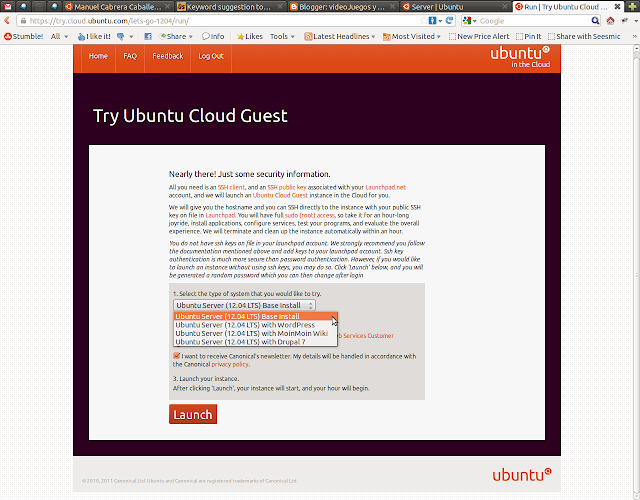
Task: Open the system type combo box
Action: pyautogui.click(x=244, y=305)
